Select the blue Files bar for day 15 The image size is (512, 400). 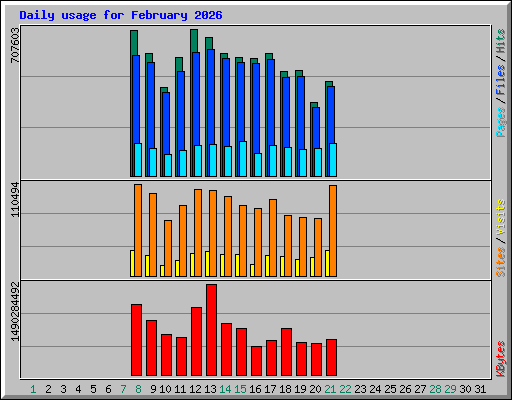coord(241,102)
